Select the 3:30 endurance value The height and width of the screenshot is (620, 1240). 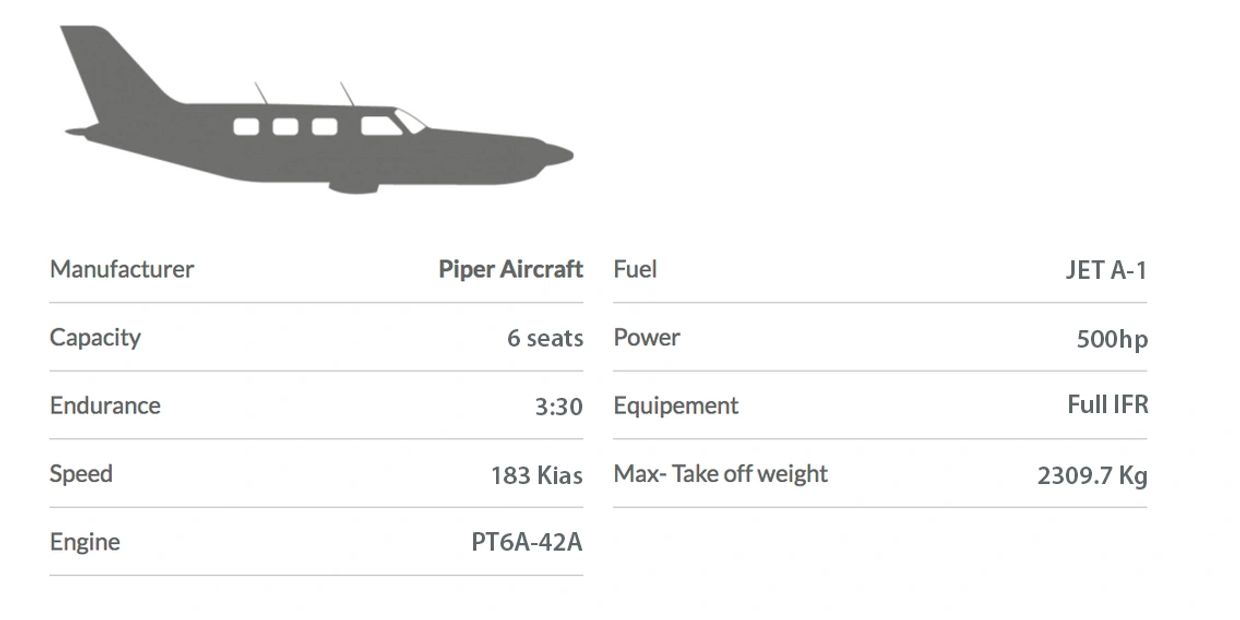point(558,406)
